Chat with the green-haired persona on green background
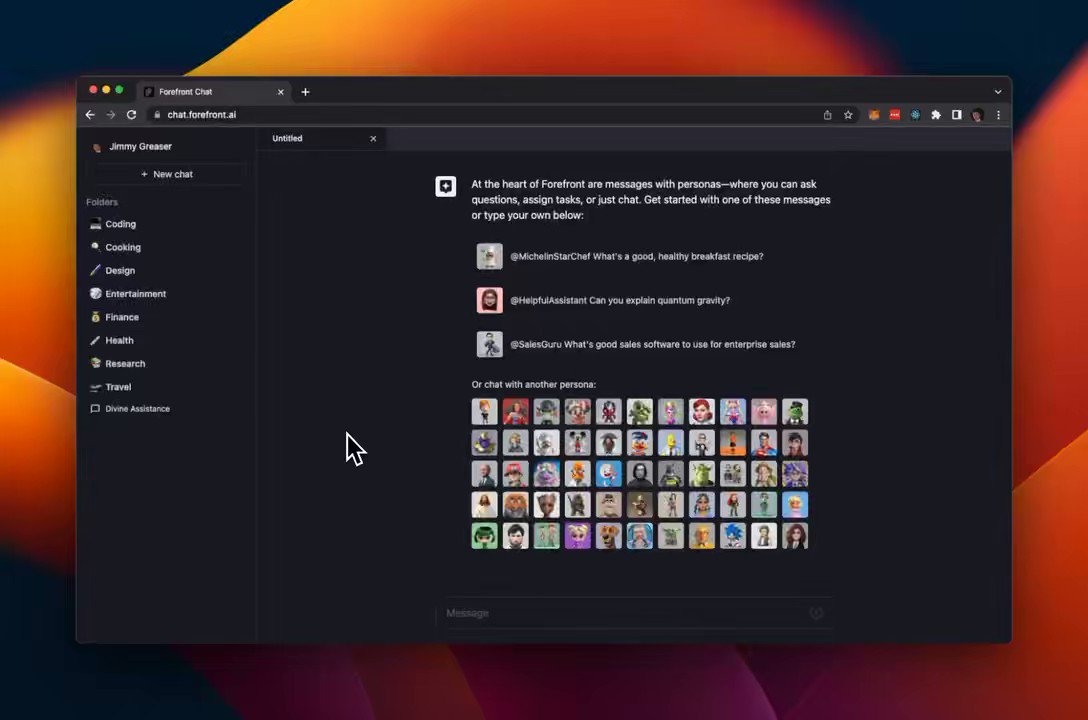The height and width of the screenshot is (720, 1088). (484, 535)
